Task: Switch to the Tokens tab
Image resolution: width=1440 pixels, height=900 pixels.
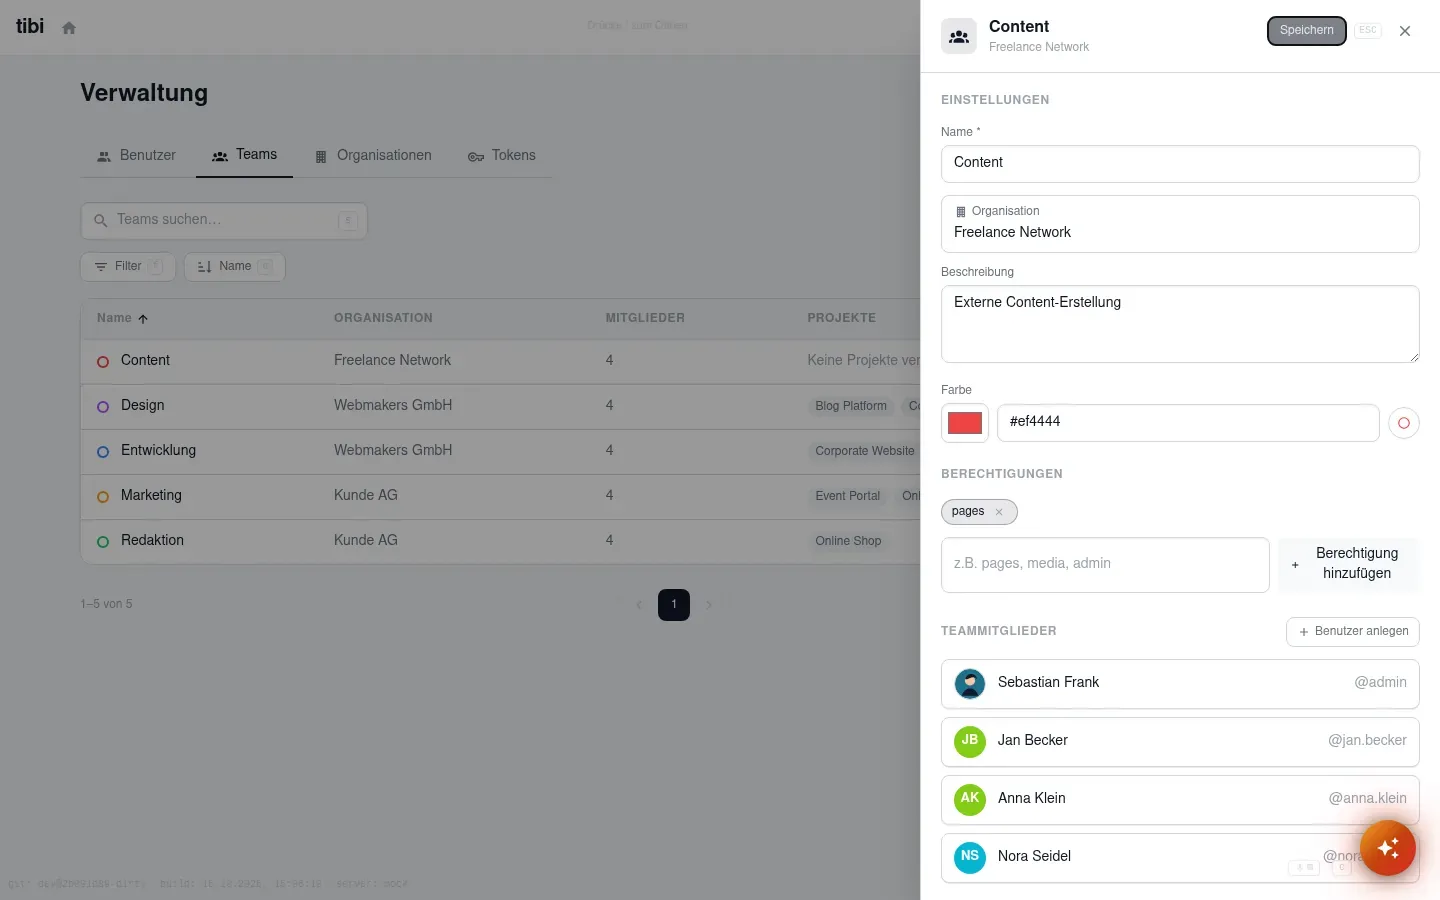Action: tap(502, 156)
